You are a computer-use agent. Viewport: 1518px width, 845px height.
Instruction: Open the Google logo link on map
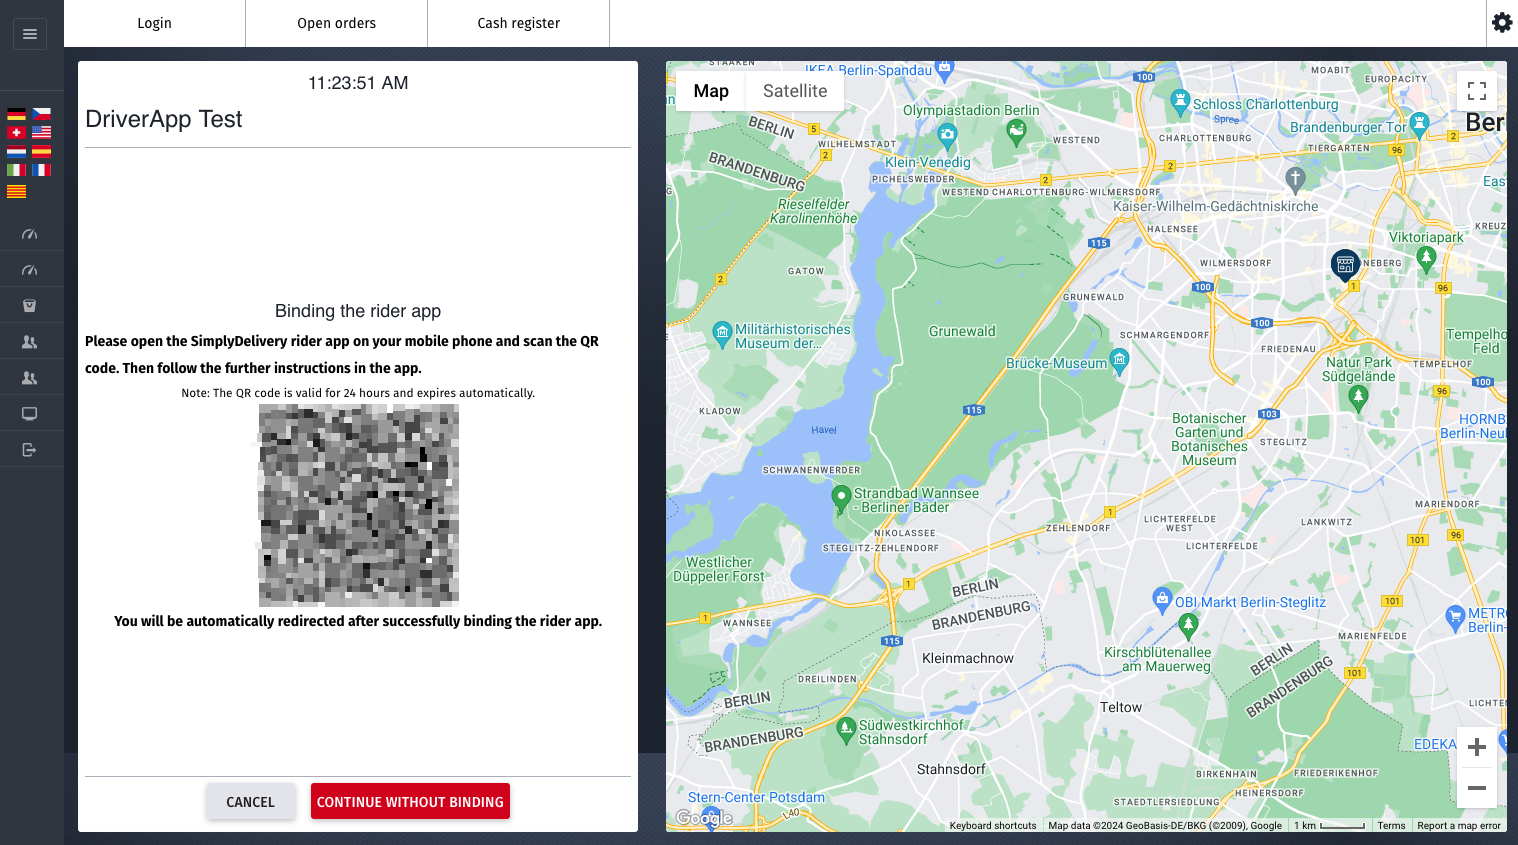click(704, 818)
